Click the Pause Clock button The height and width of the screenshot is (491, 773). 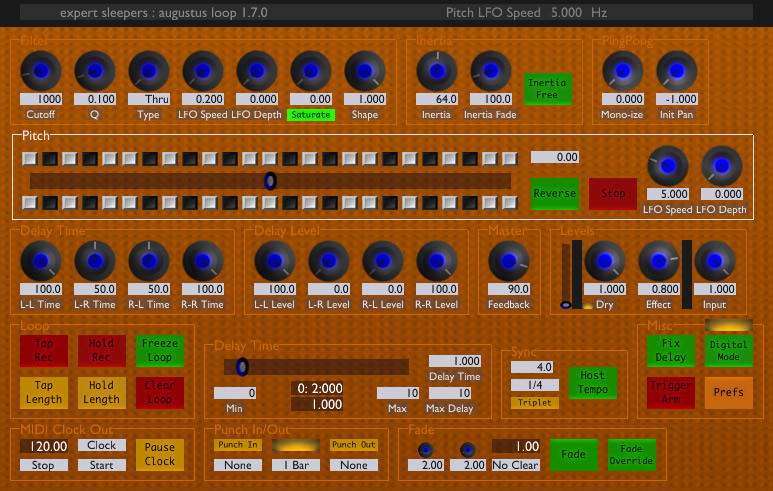click(160, 455)
